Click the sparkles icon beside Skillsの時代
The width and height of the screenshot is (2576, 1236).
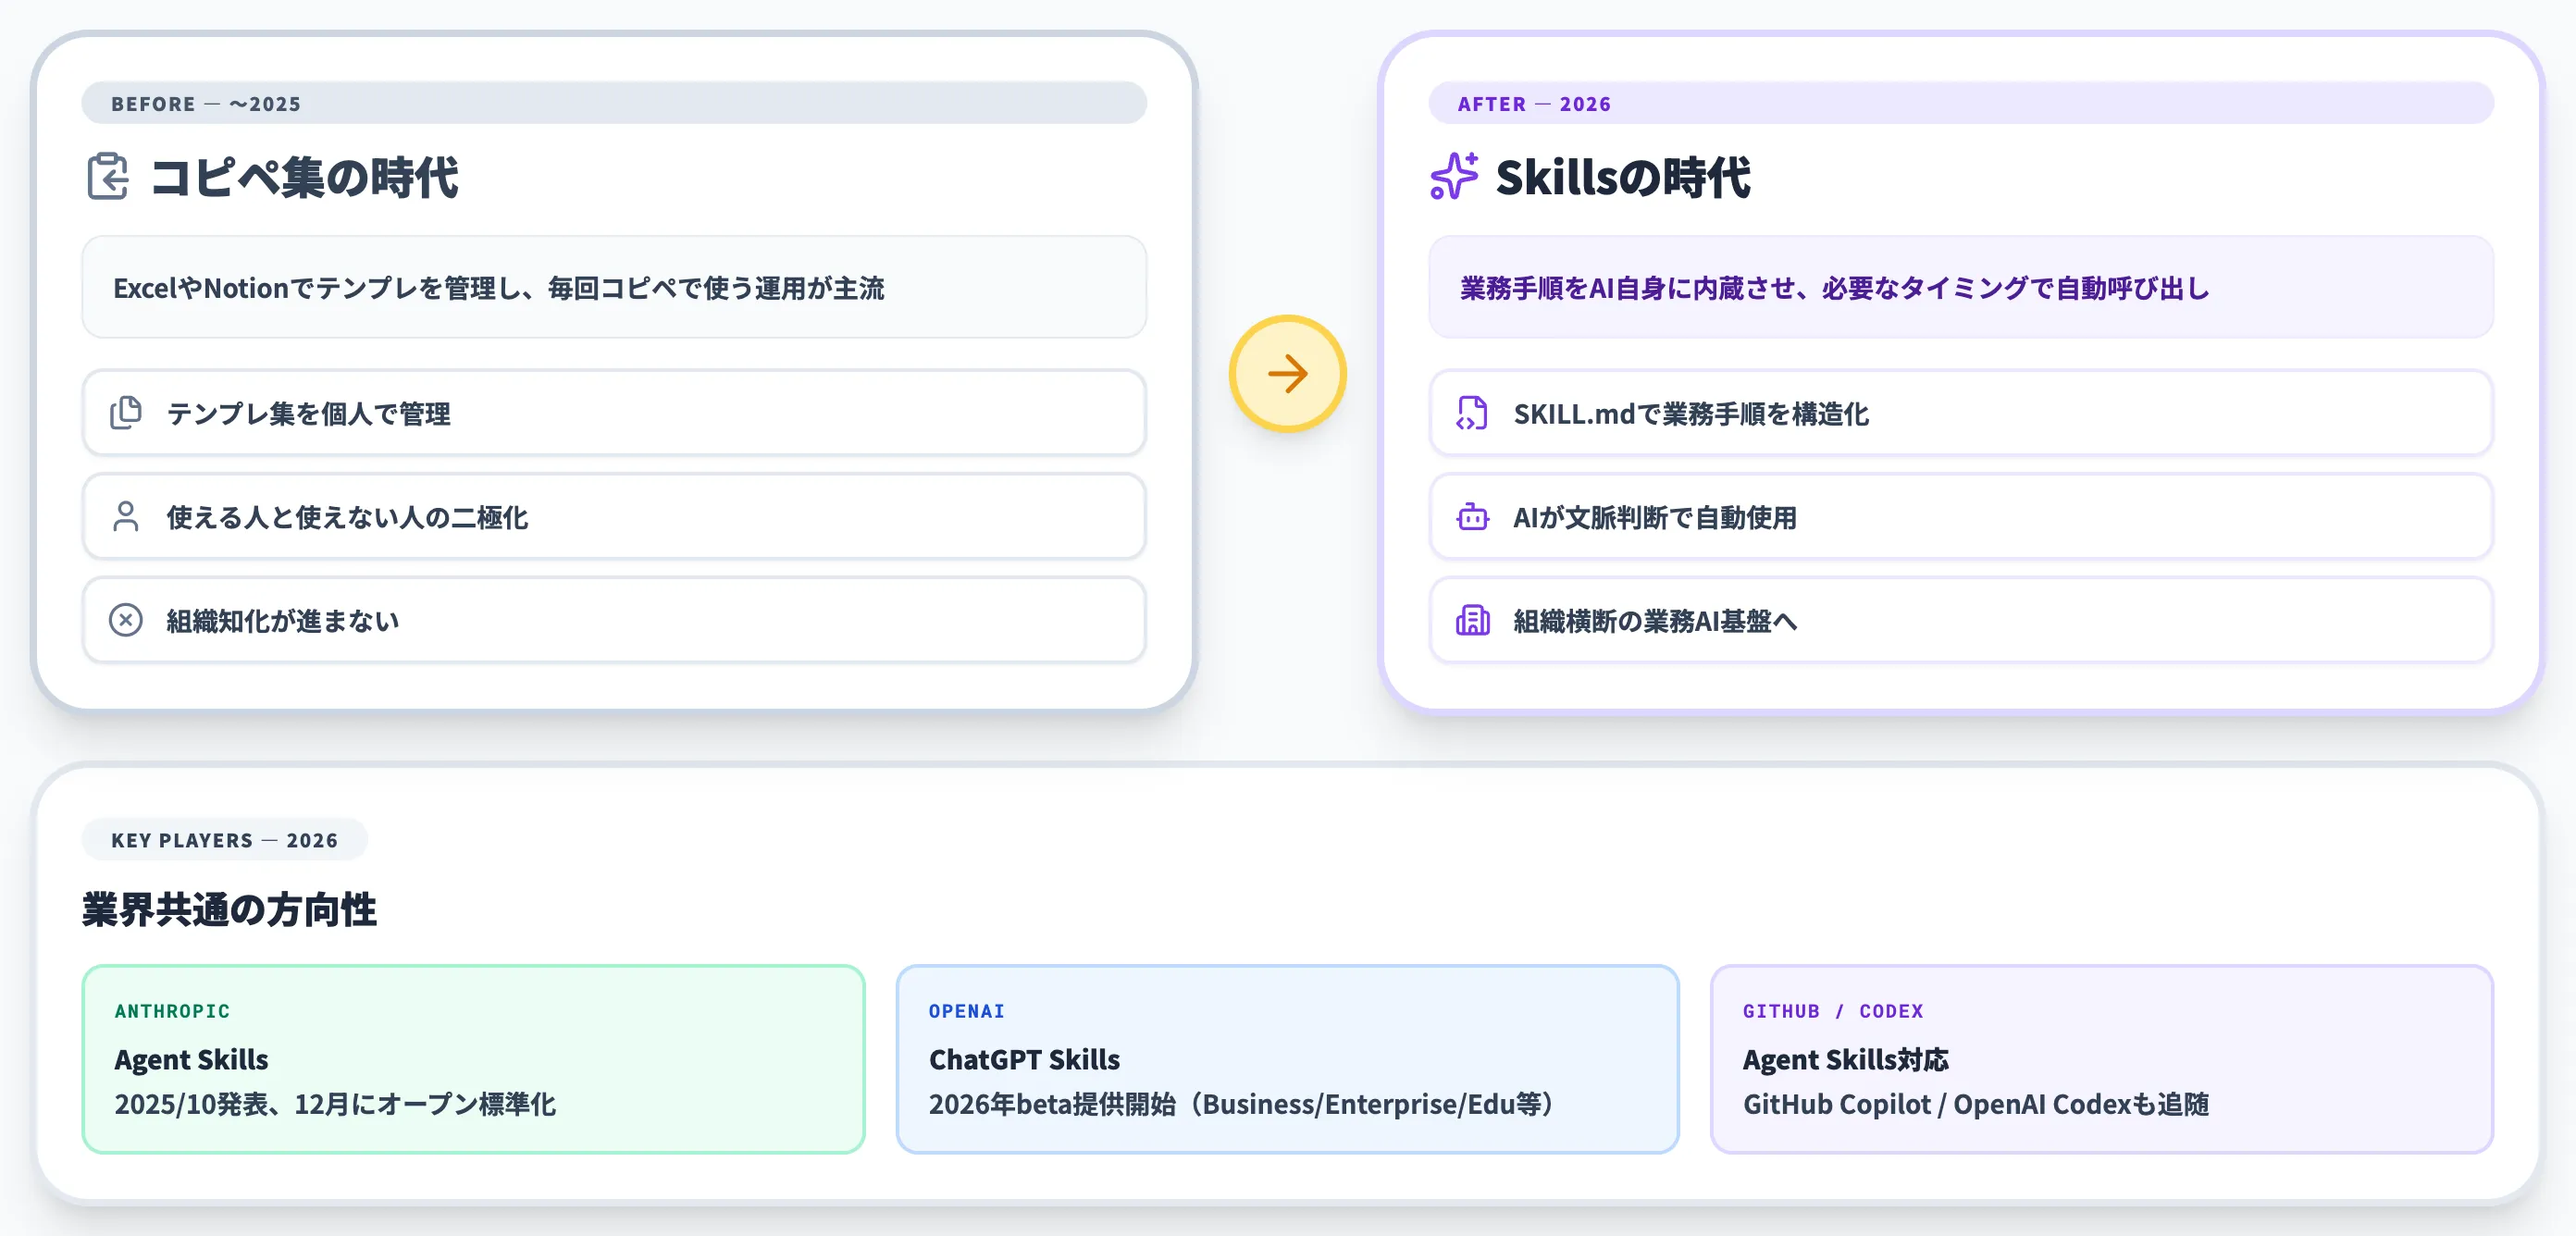coord(1454,177)
